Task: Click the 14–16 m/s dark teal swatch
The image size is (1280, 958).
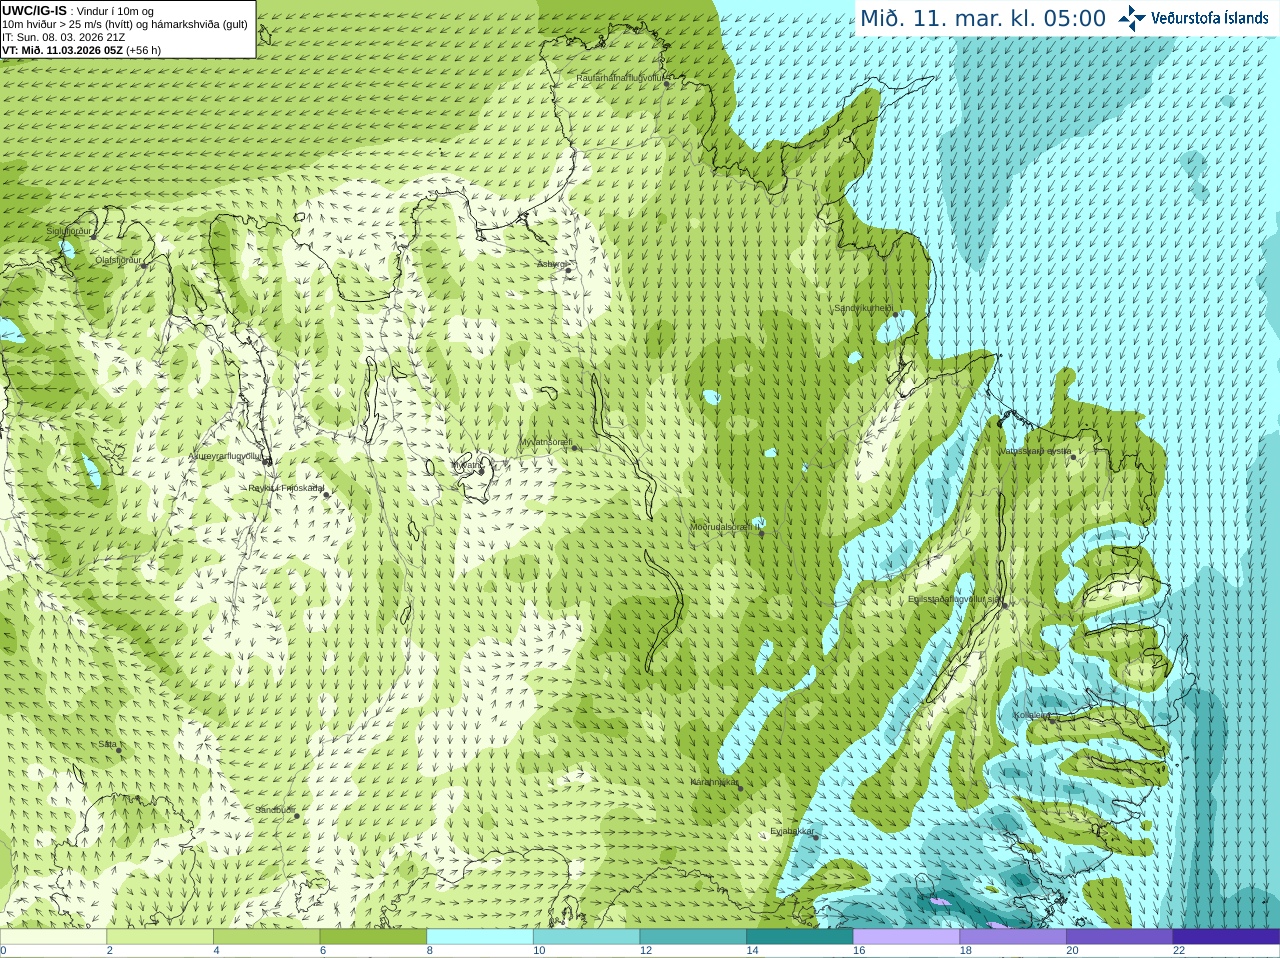Action: pyautogui.click(x=800, y=937)
